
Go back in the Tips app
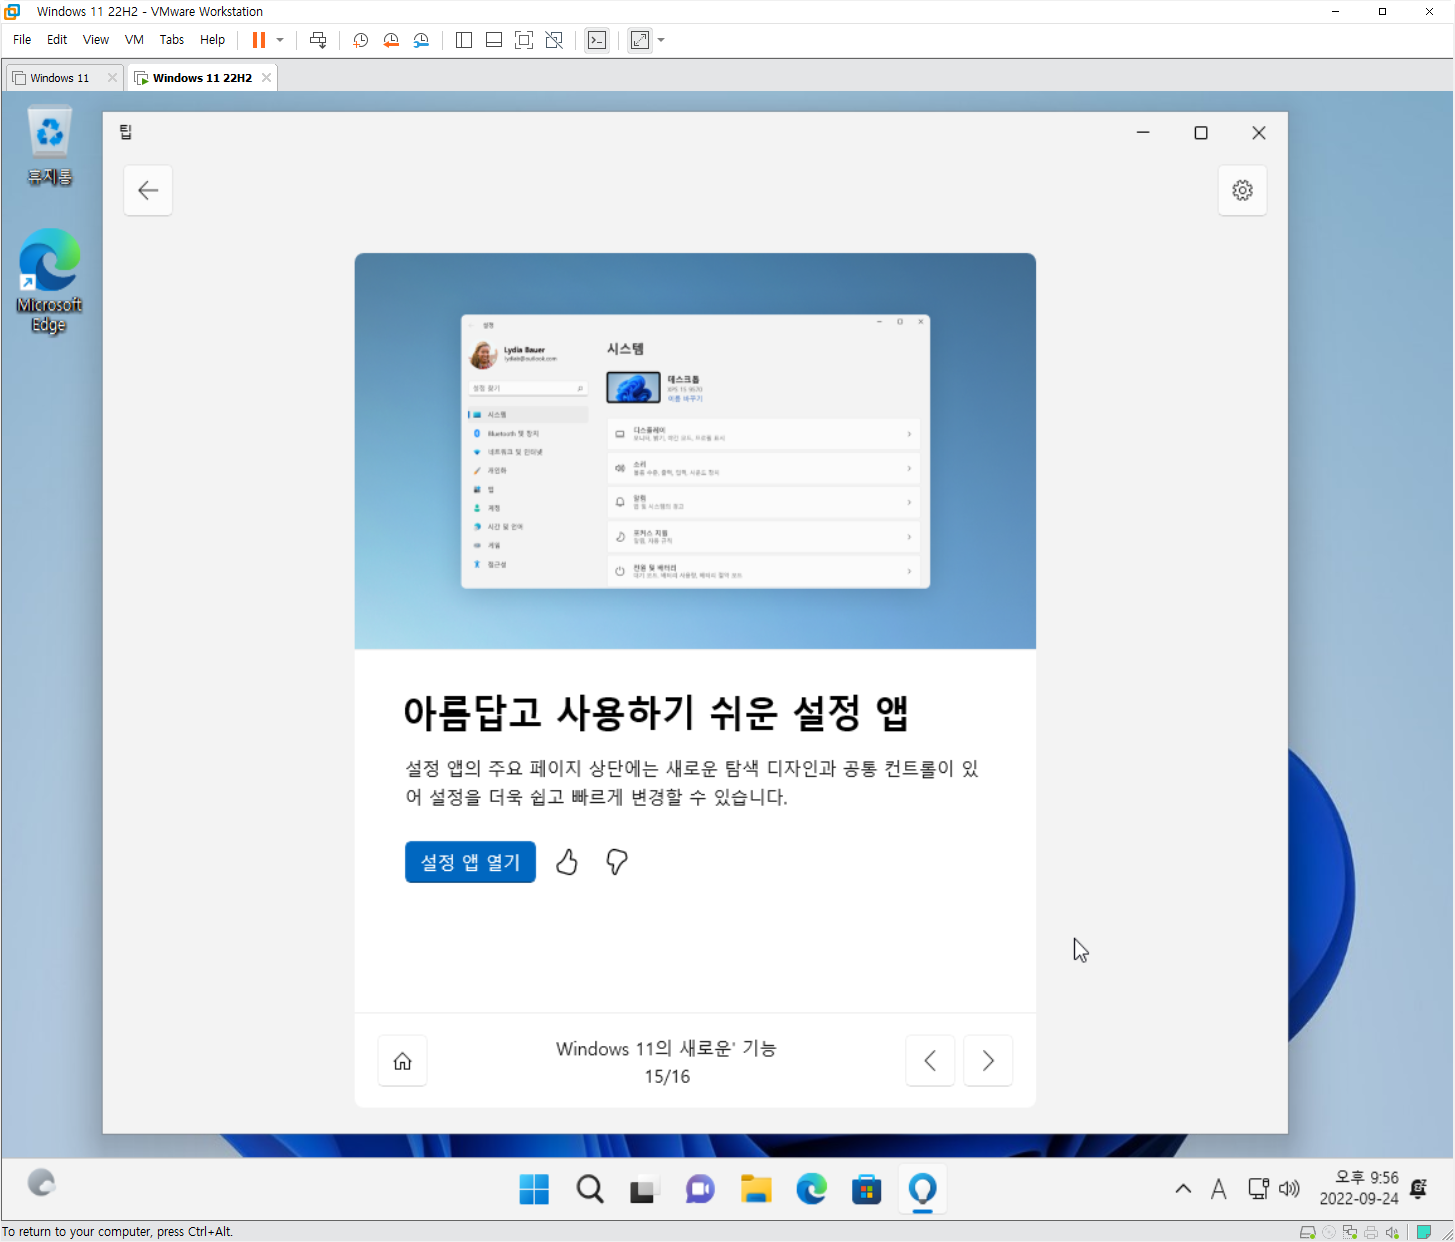click(148, 190)
